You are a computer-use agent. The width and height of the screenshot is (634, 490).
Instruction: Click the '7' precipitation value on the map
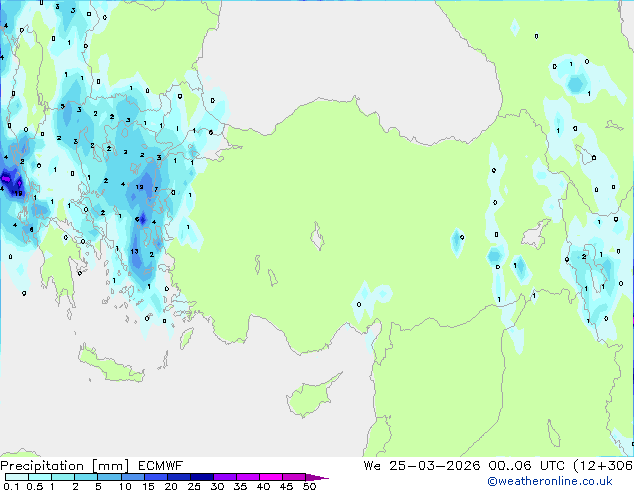point(156,189)
